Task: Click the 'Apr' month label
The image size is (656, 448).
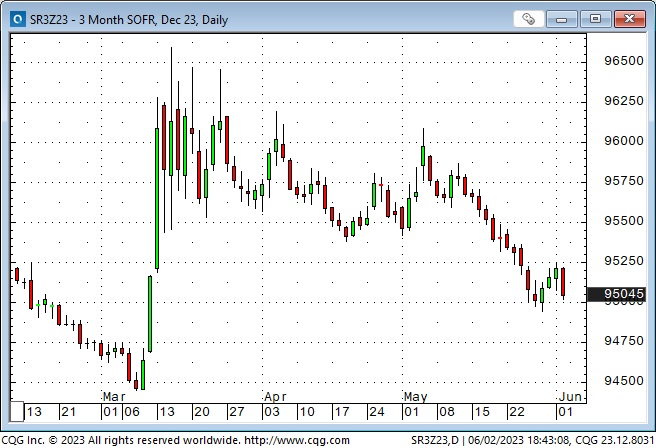Action: pos(275,397)
